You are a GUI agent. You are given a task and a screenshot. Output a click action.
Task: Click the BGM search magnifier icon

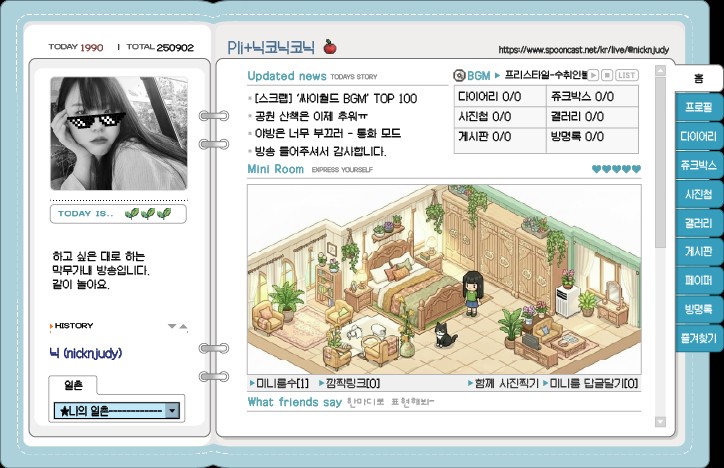point(459,75)
